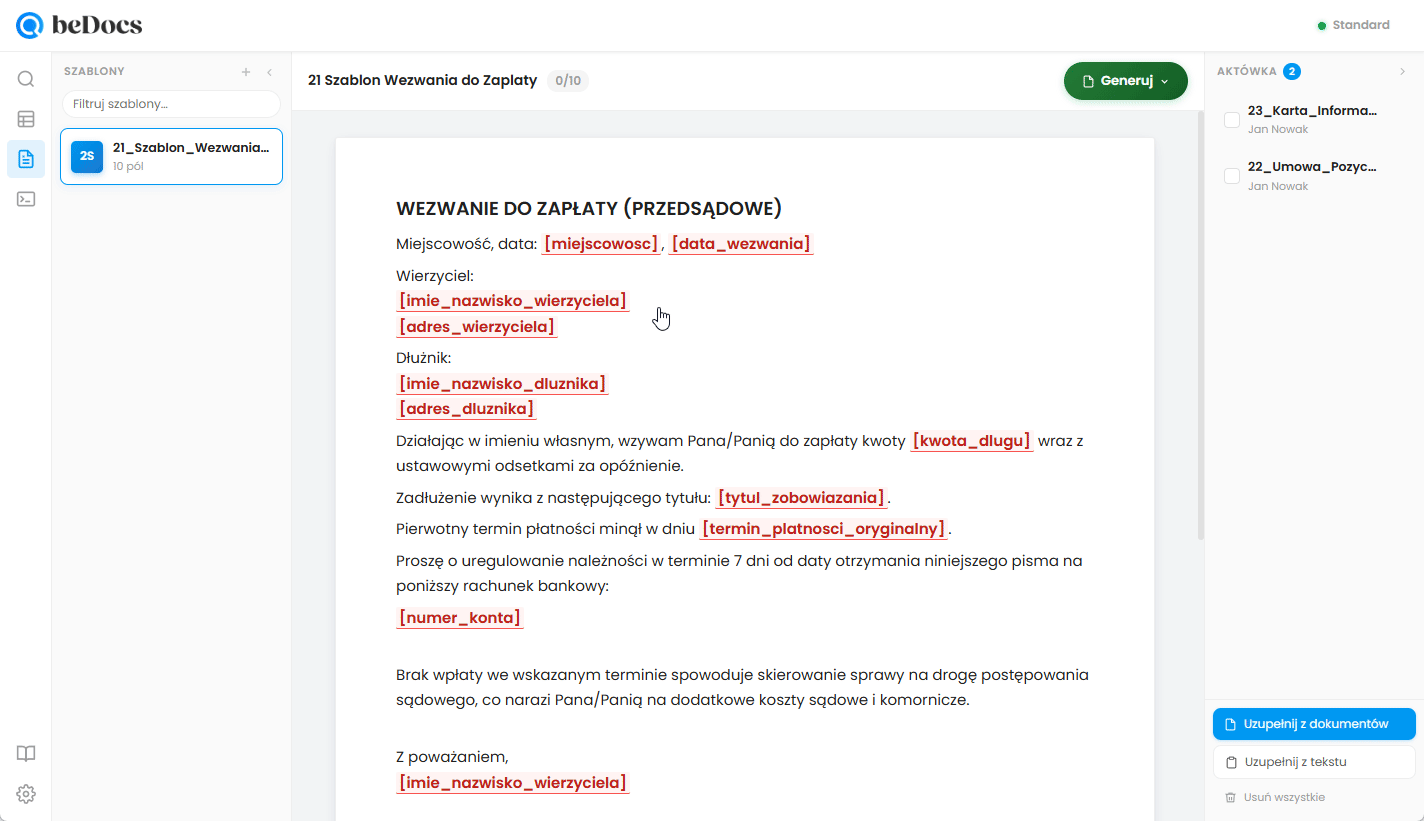Click Uzupełnij z tekstu button
The width and height of the screenshot is (1424, 821).
[x=1314, y=762]
